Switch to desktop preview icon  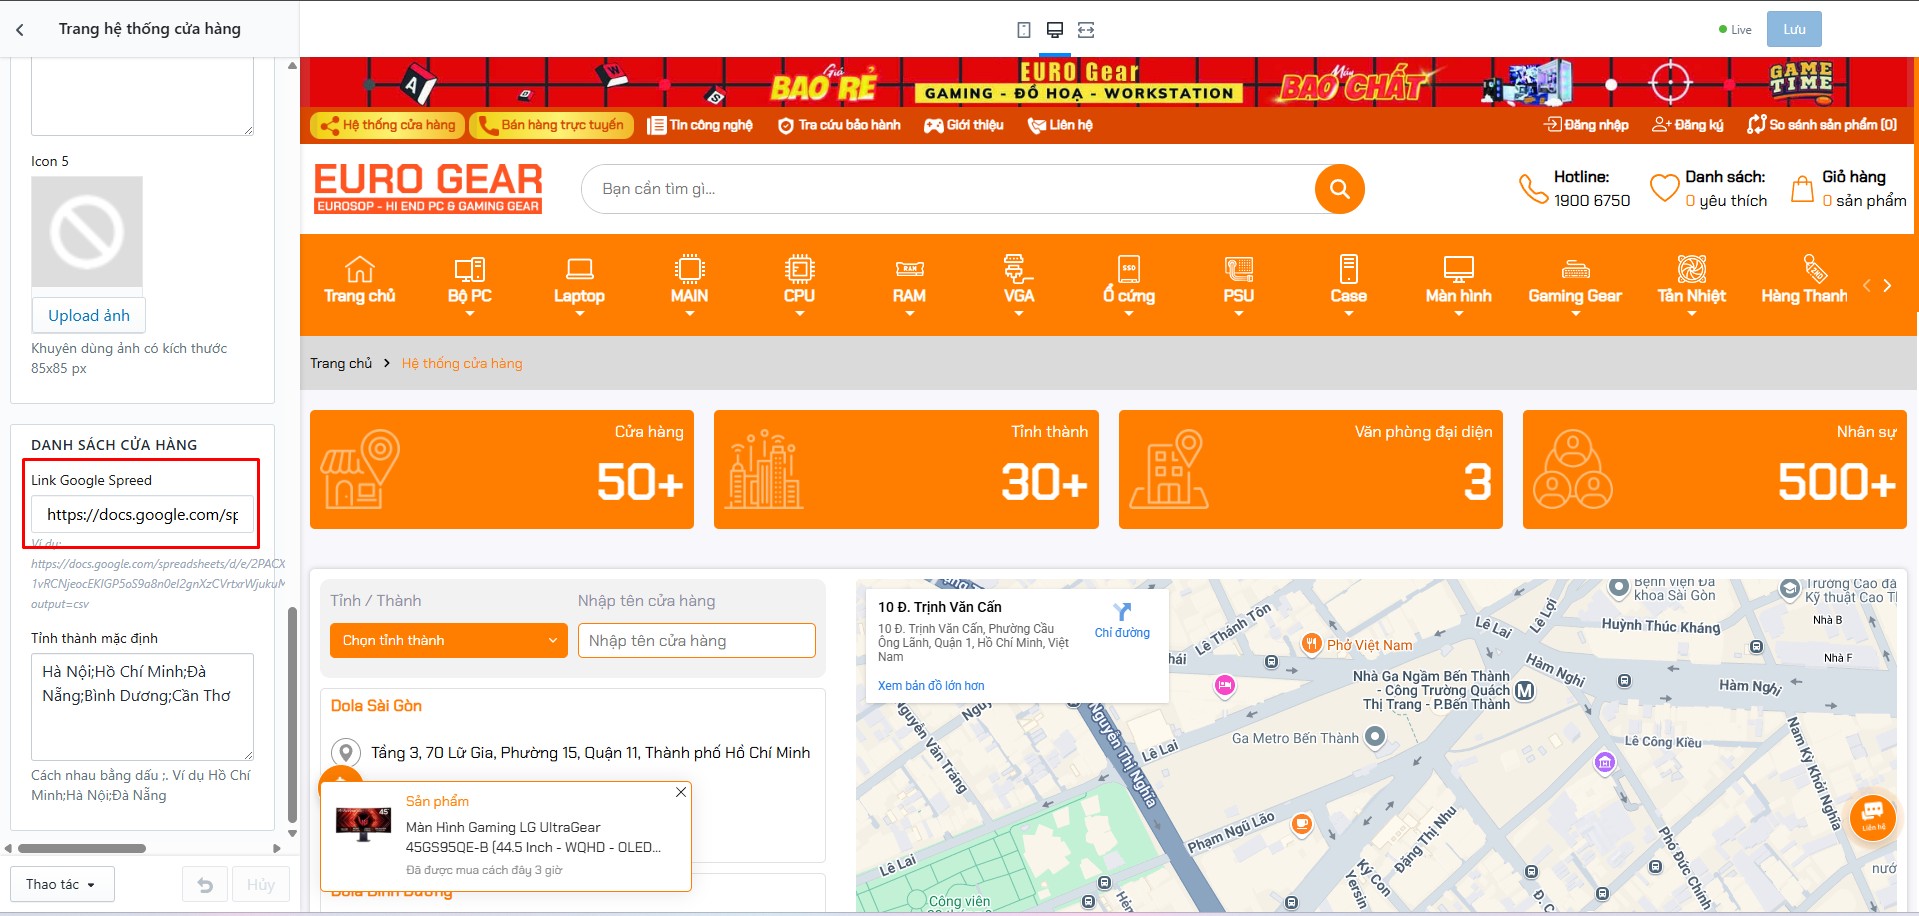coord(1055,30)
